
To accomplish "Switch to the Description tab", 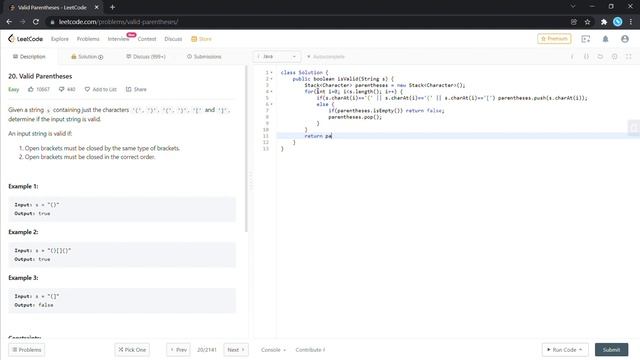I will pyautogui.click(x=29, y=57).
